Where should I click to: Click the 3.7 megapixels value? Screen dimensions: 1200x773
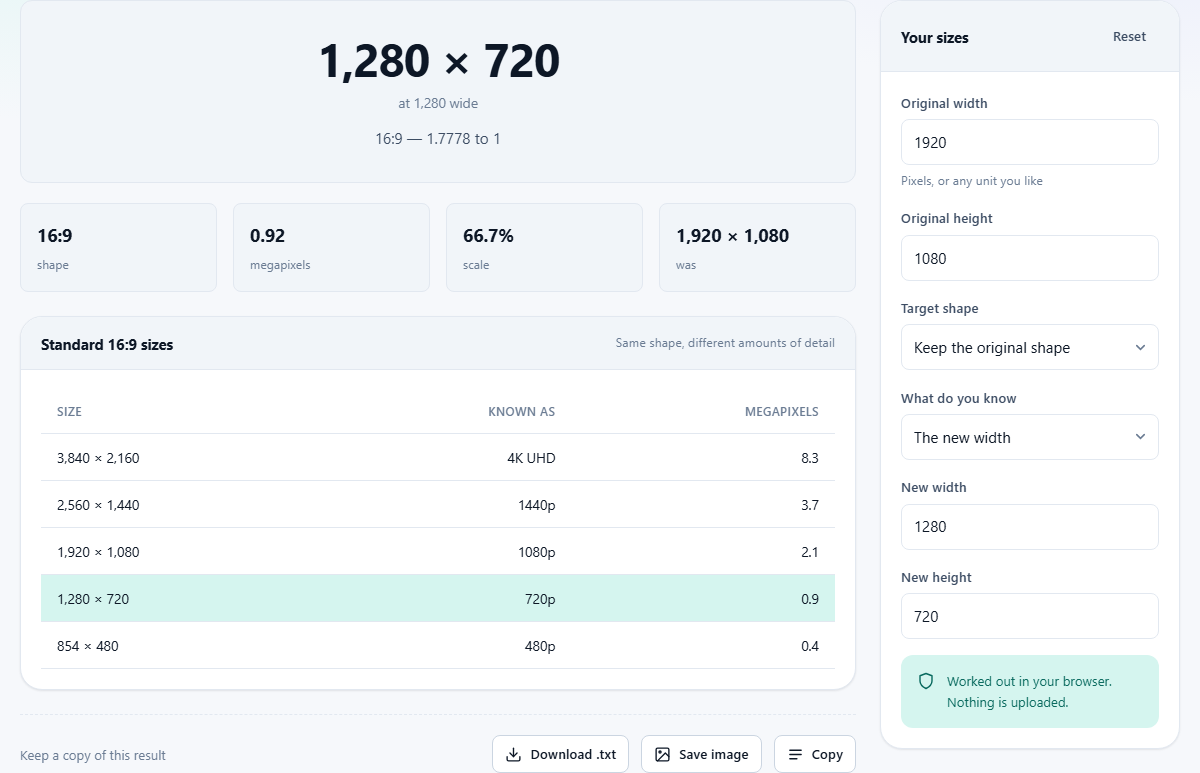(x=810, y=505)
